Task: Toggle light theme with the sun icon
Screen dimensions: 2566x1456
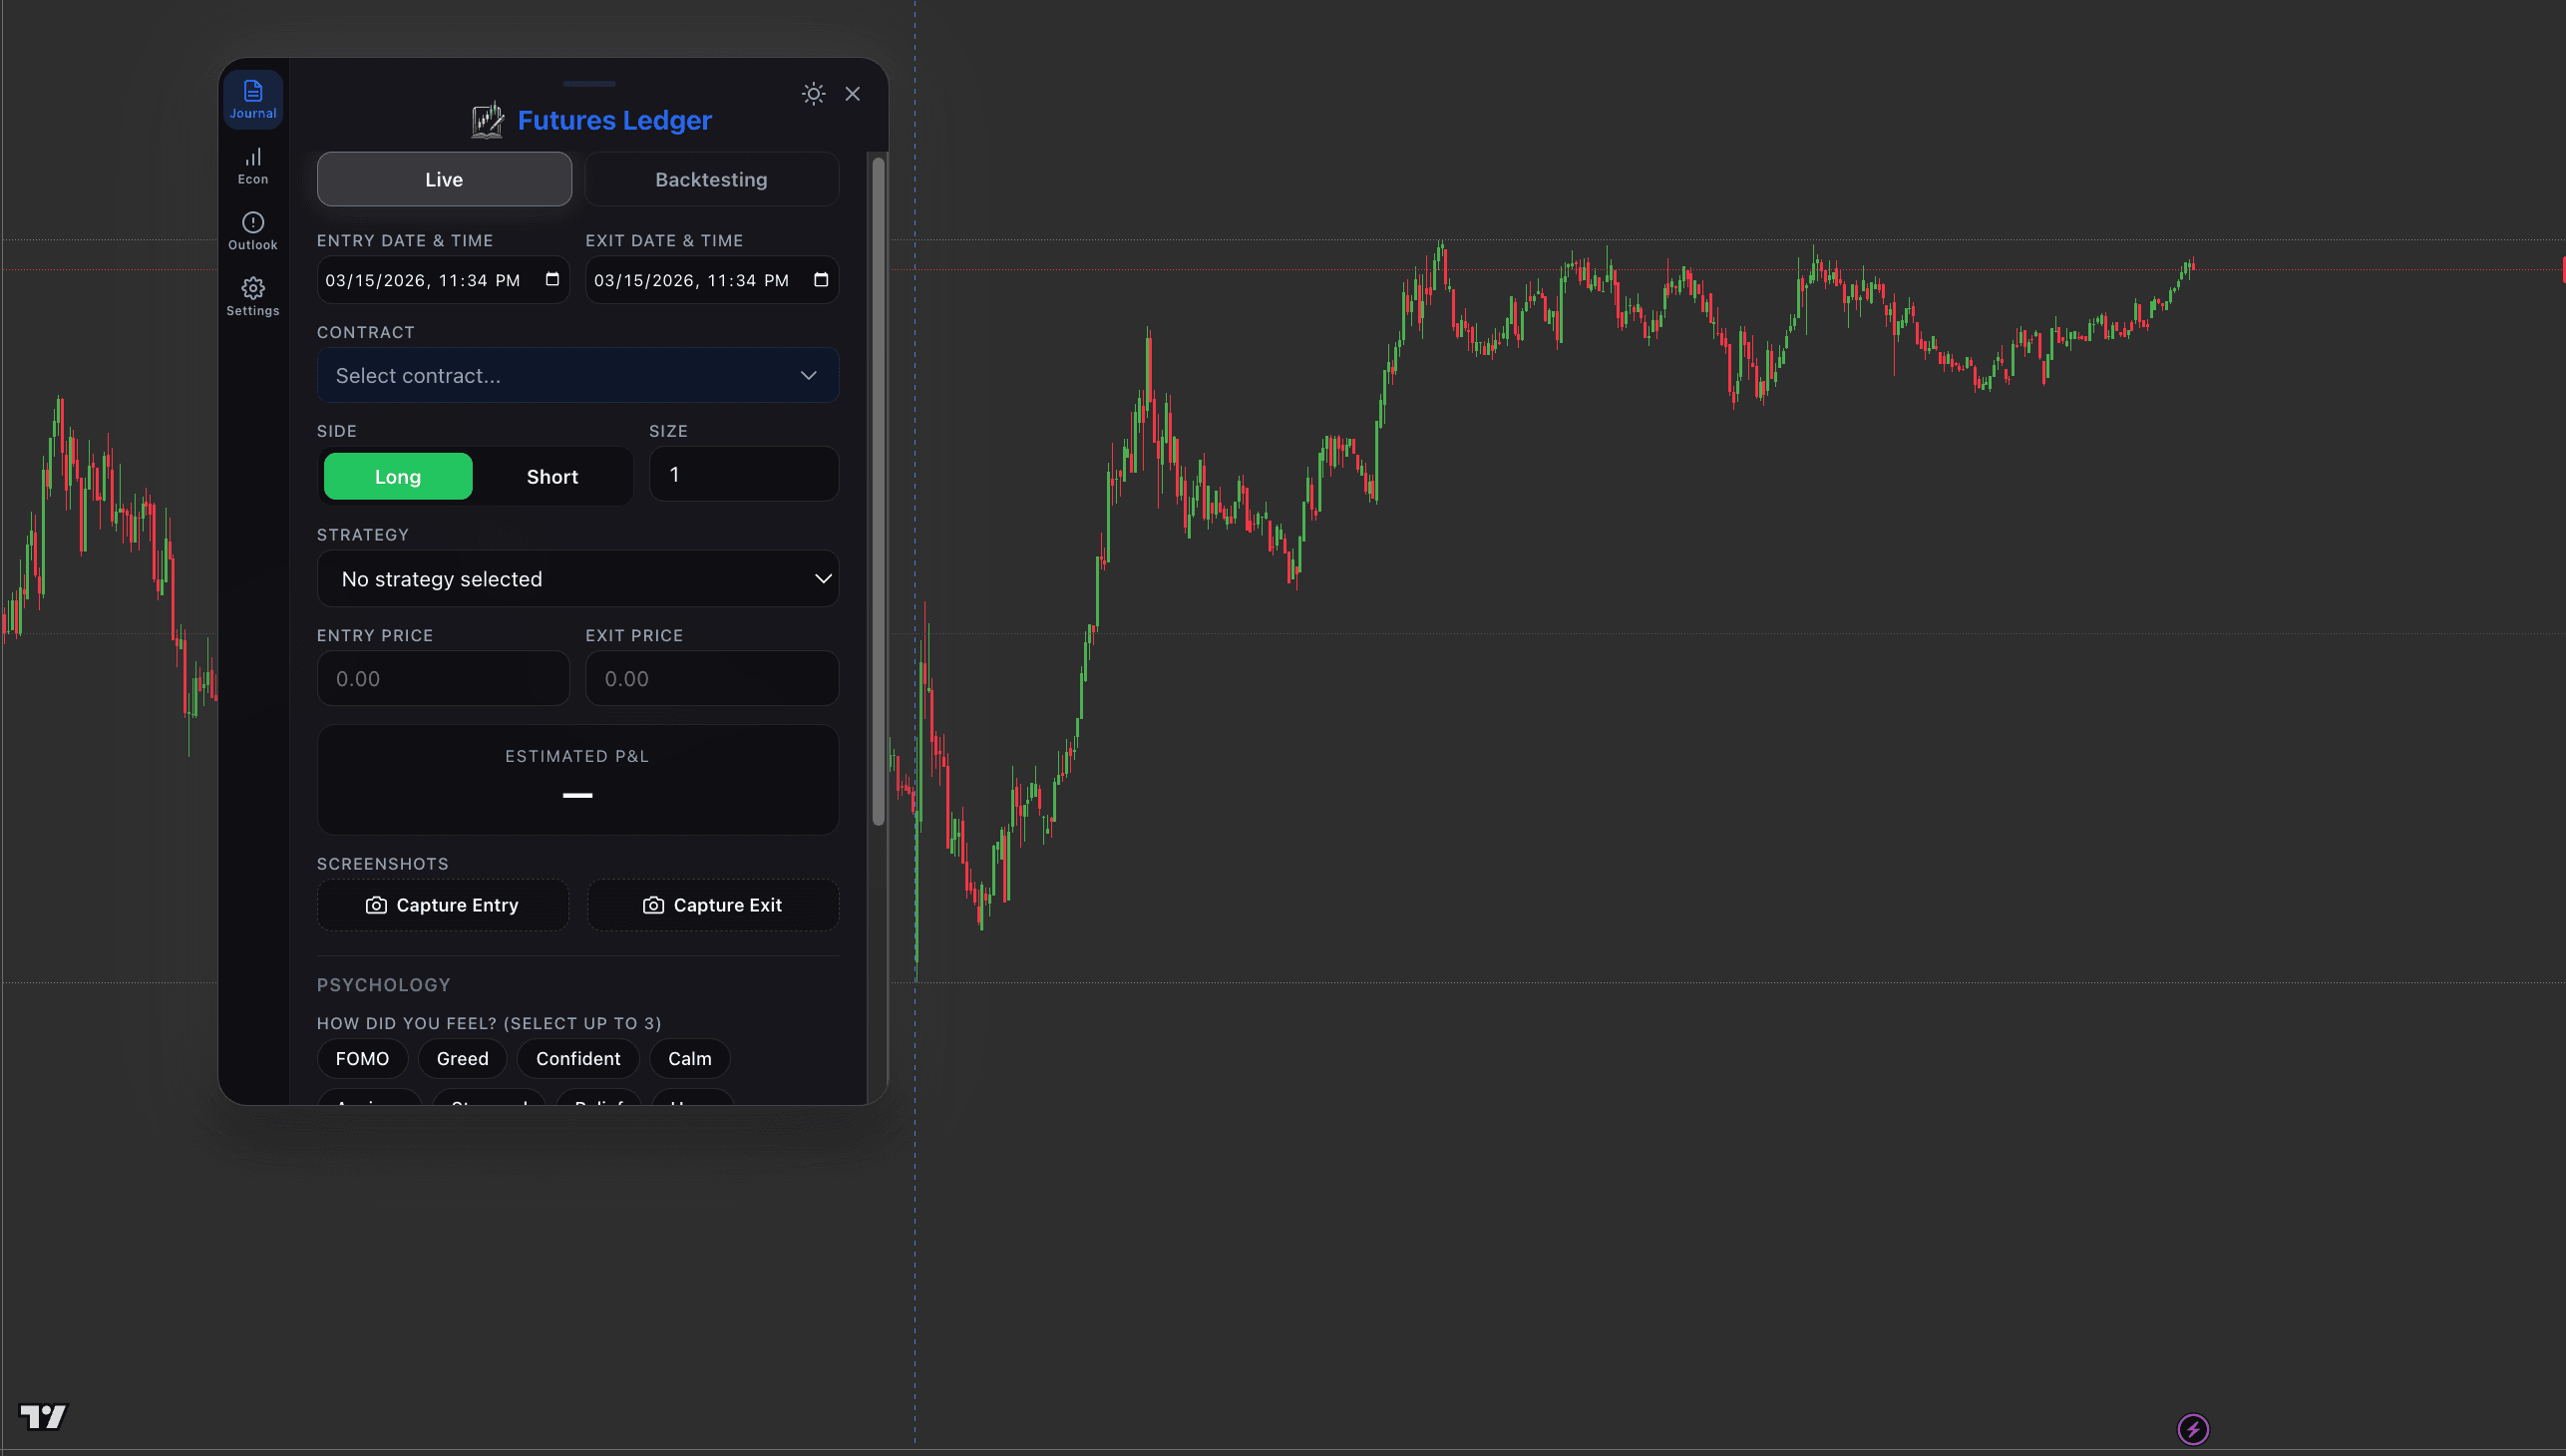Action: point(813,93)
